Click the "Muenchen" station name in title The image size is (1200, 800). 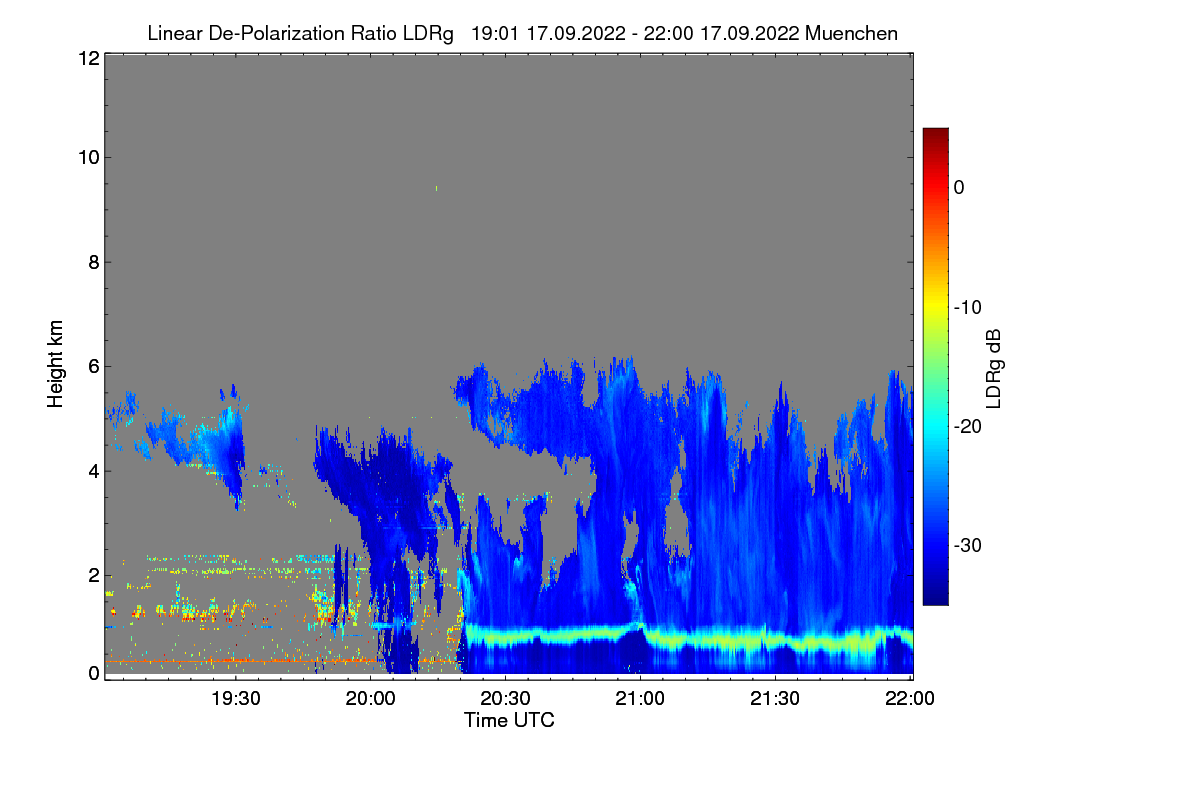851,33
